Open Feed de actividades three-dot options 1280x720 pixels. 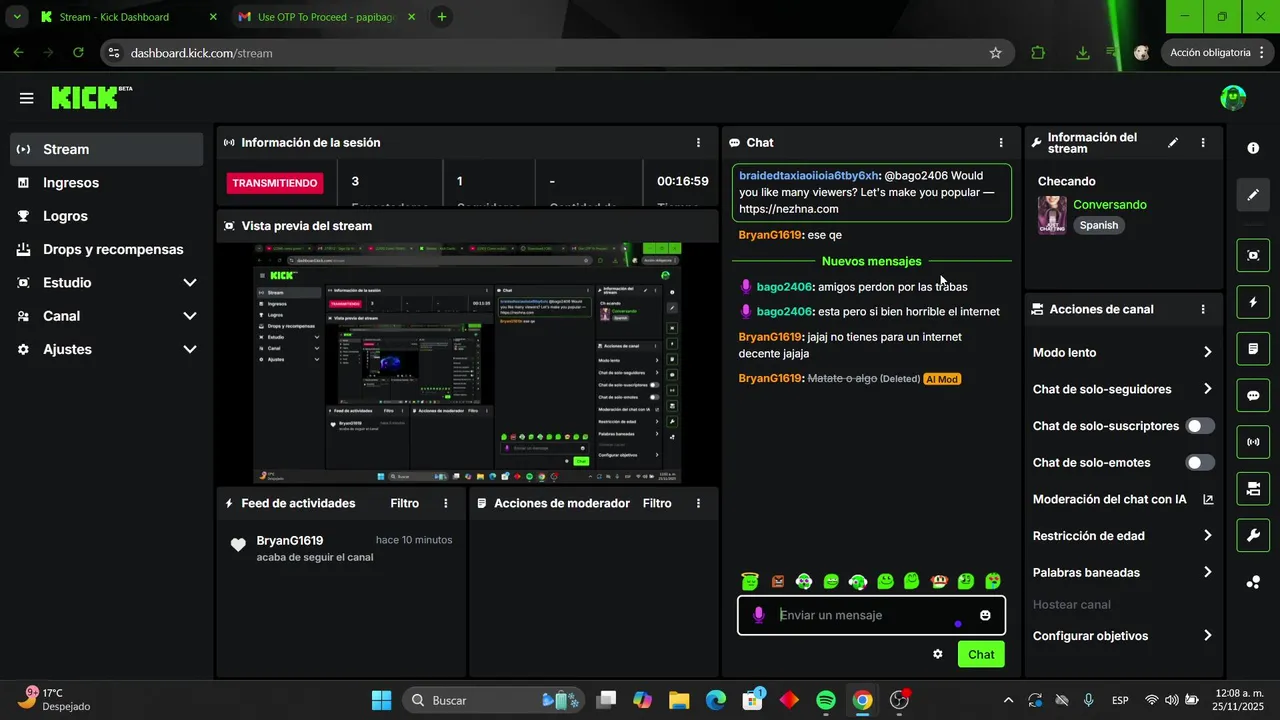tap(446, 504)
